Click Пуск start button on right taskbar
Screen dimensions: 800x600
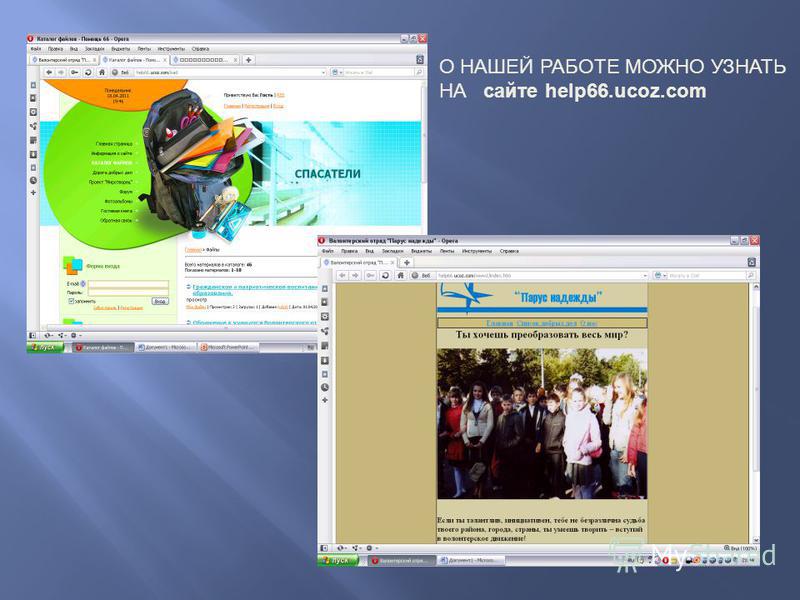coord(338,560)
